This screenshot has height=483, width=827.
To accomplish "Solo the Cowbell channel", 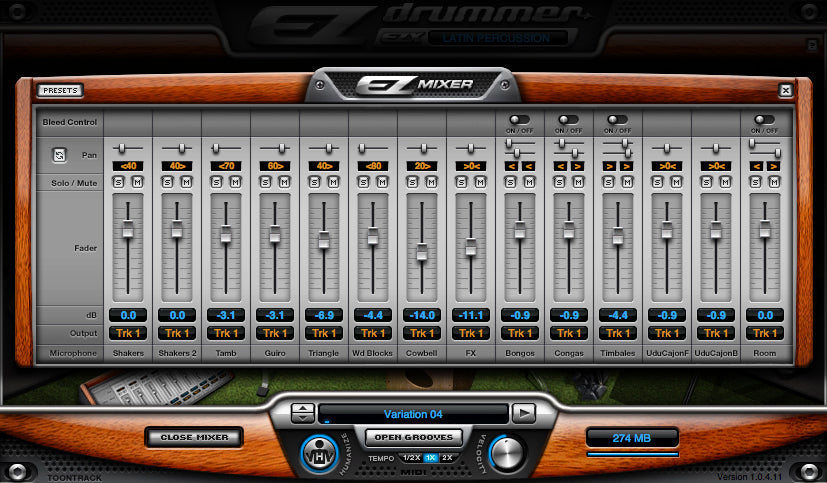I will (x=413, y=182).
